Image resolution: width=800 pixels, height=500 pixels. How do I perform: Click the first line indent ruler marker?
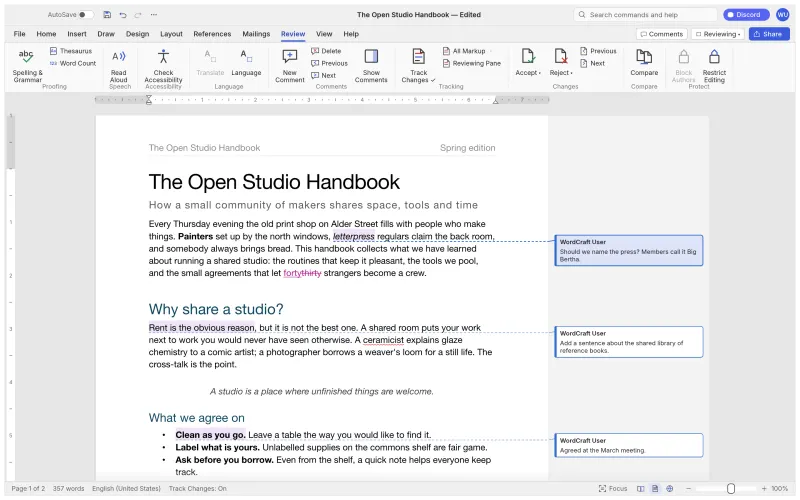pos(148,97)
